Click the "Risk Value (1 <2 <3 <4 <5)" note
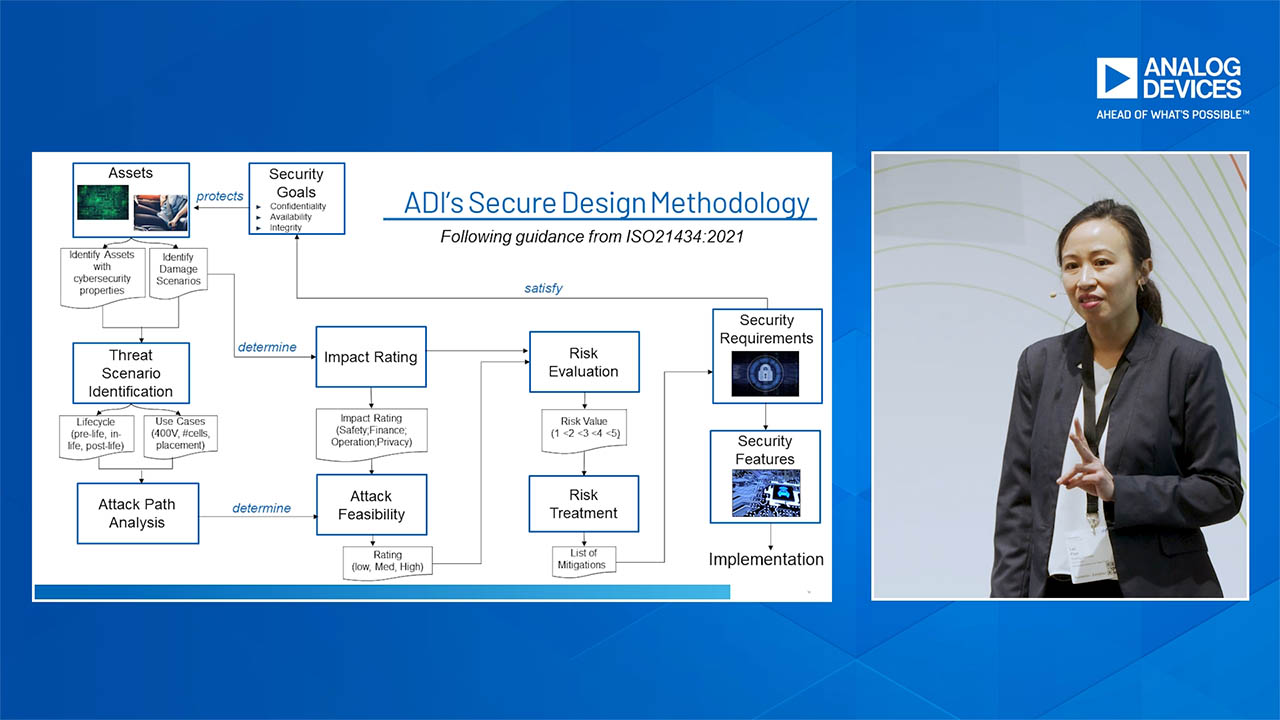The height and width of the screenshot is (720, 1280). pyautogui.click(x=583, y=431)
